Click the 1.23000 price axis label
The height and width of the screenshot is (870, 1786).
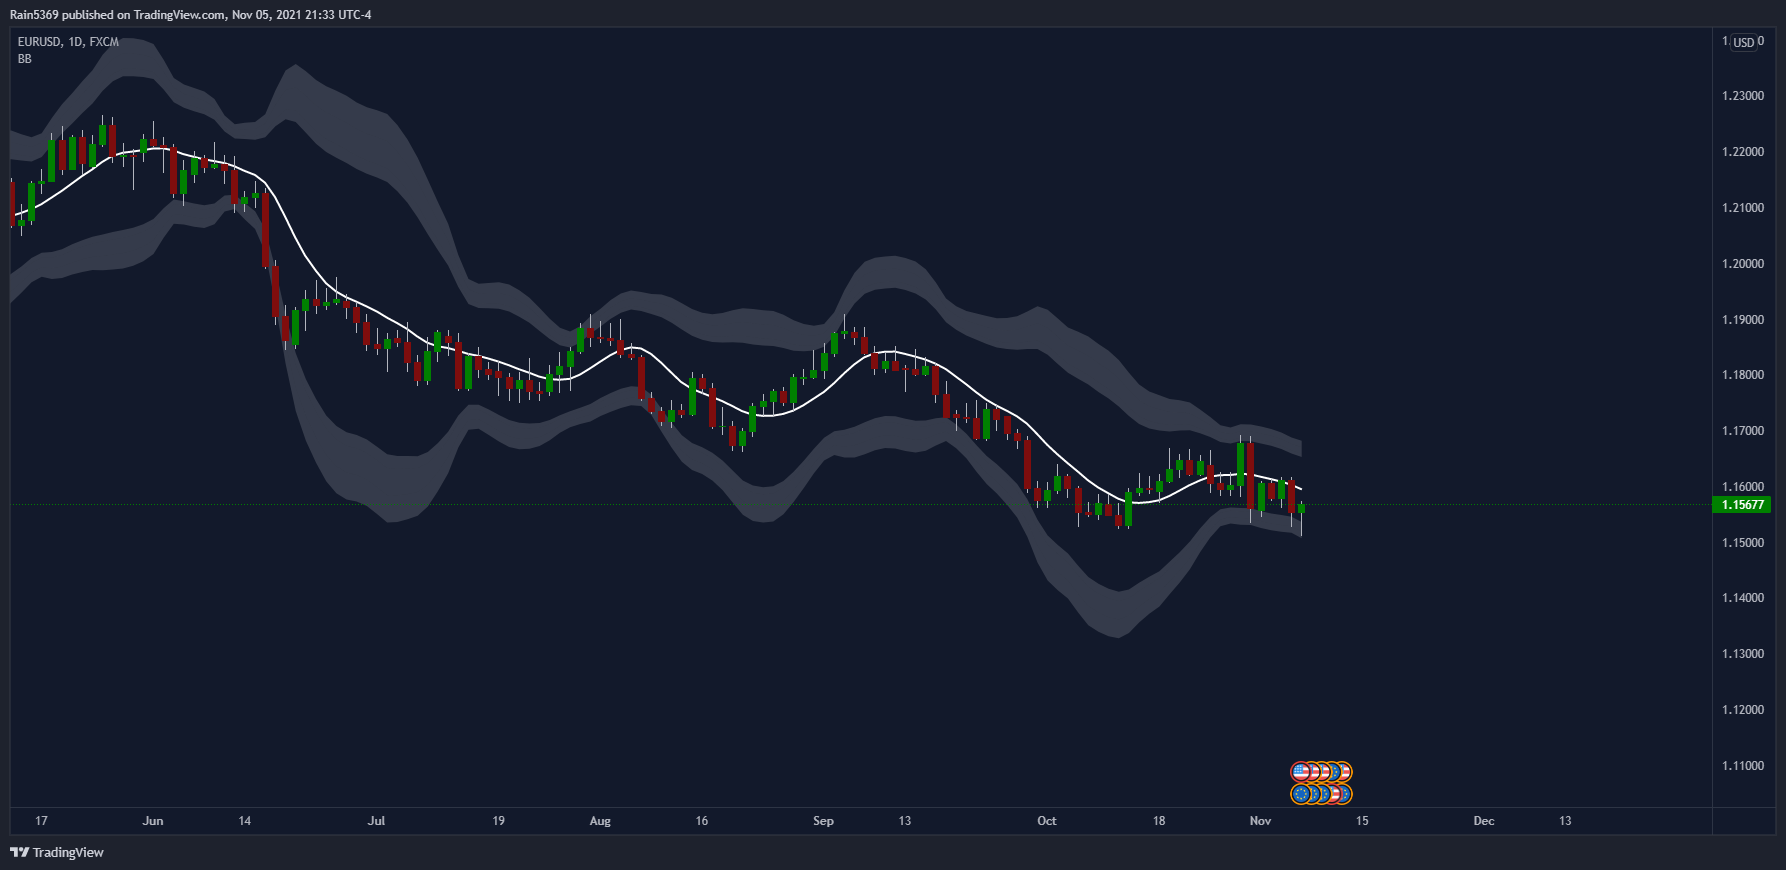(1743, 96)
